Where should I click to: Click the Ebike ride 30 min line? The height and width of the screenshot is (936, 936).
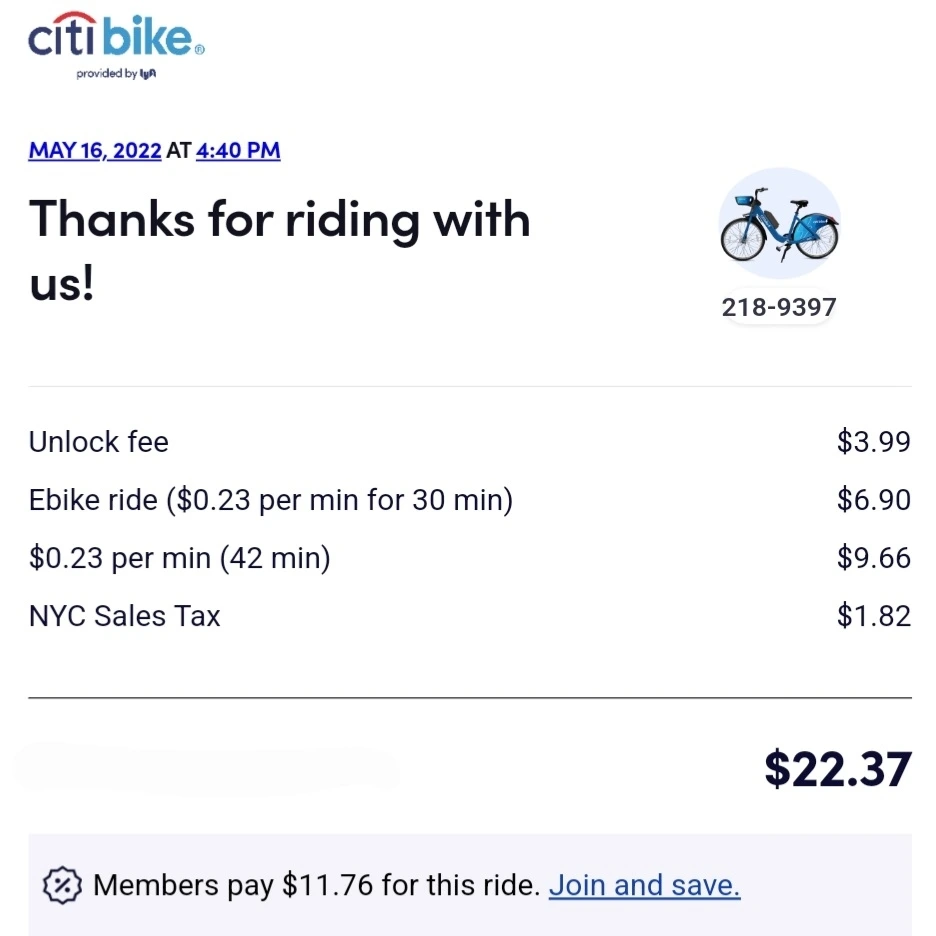pyautogui.click(x=270, y=499)
